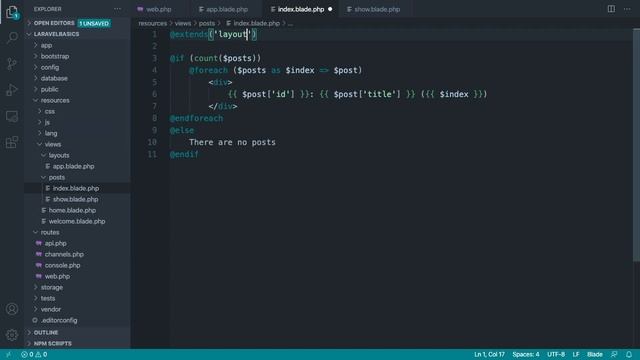Open Remote Explorer view
Viewport: 640px width, 360px height.
click(12, 116)
